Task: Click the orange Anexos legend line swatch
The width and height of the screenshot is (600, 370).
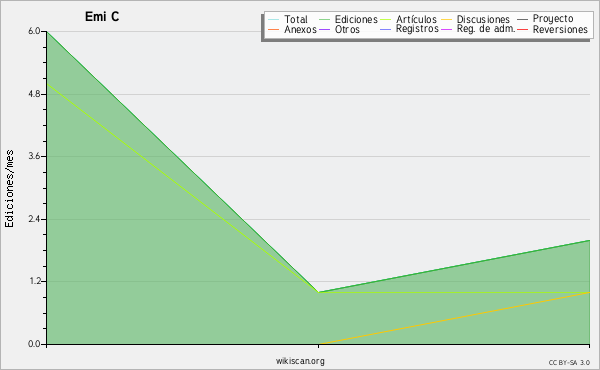Action: (x=274, y=29)
